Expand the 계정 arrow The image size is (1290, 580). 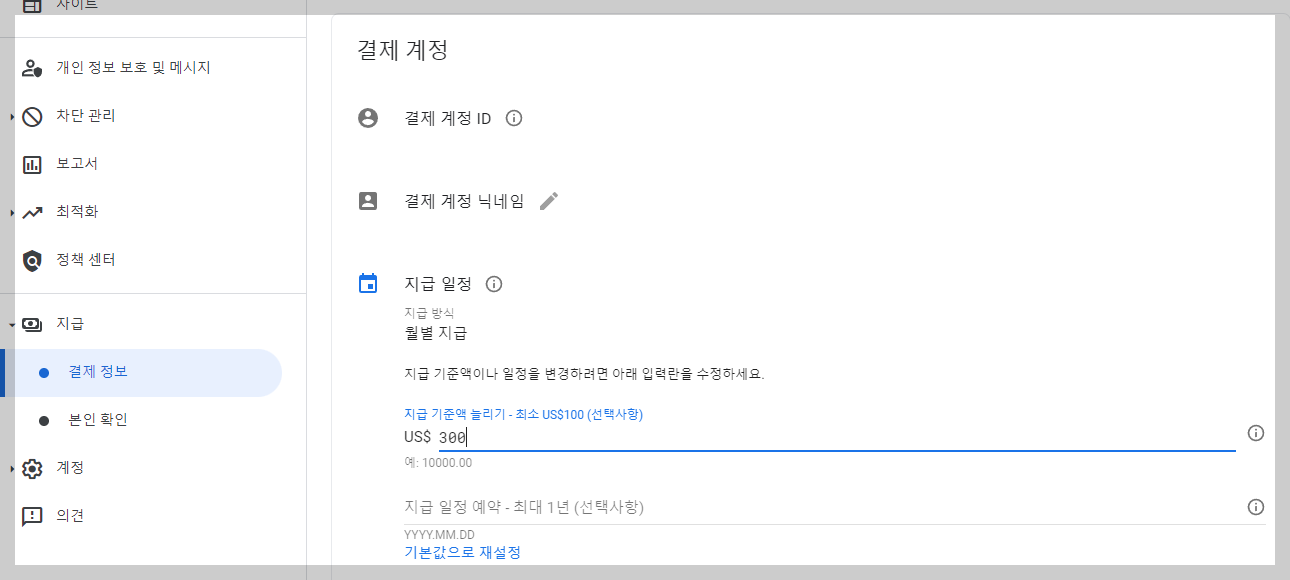pyautogui.click(x=12, y=469)
